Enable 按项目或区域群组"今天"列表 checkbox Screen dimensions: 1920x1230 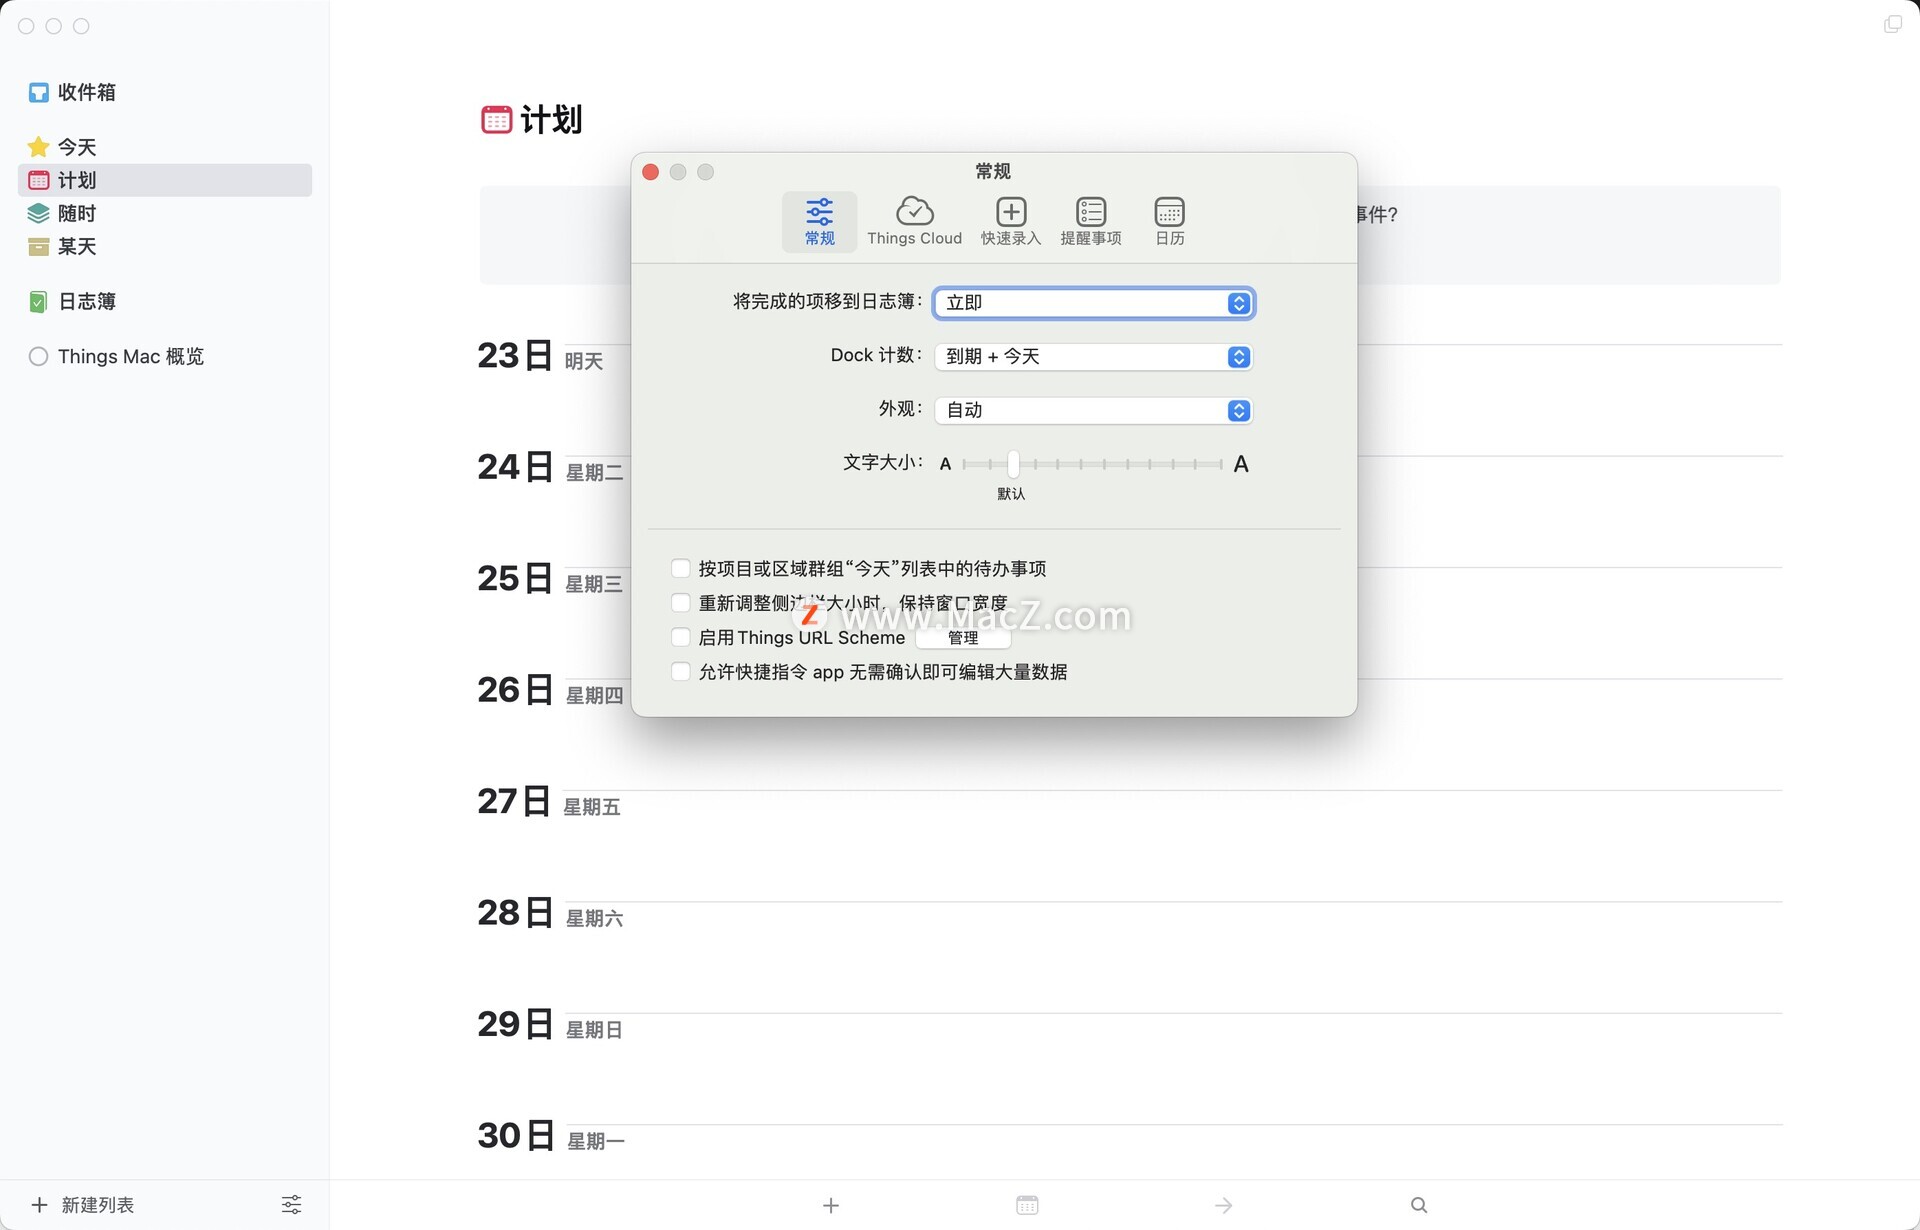[x=681, y=568]
